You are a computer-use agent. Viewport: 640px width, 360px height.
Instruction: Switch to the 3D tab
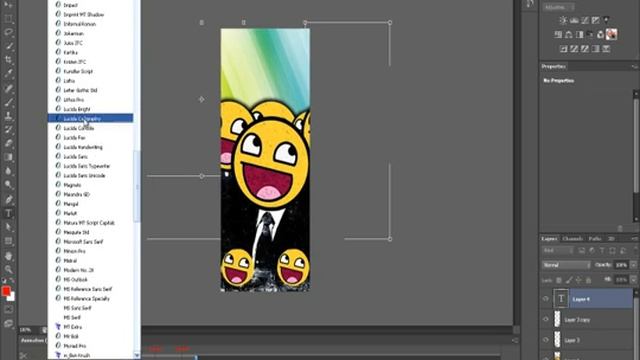click(611, 239)
